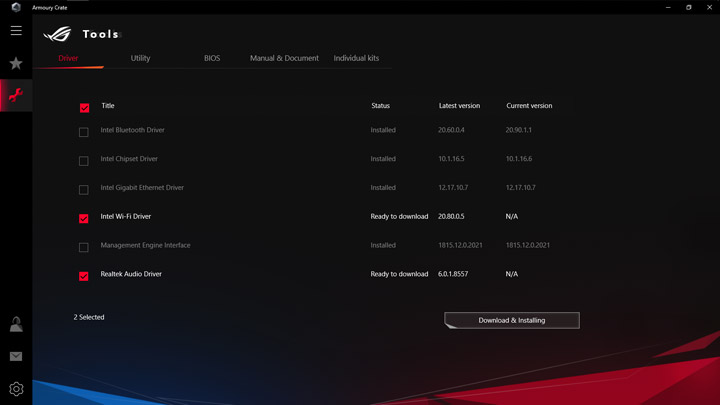Image resolution: width=720 pixels, height=405 pixels.
Task: Click the Status column header
Action: (x=380, y=106)
